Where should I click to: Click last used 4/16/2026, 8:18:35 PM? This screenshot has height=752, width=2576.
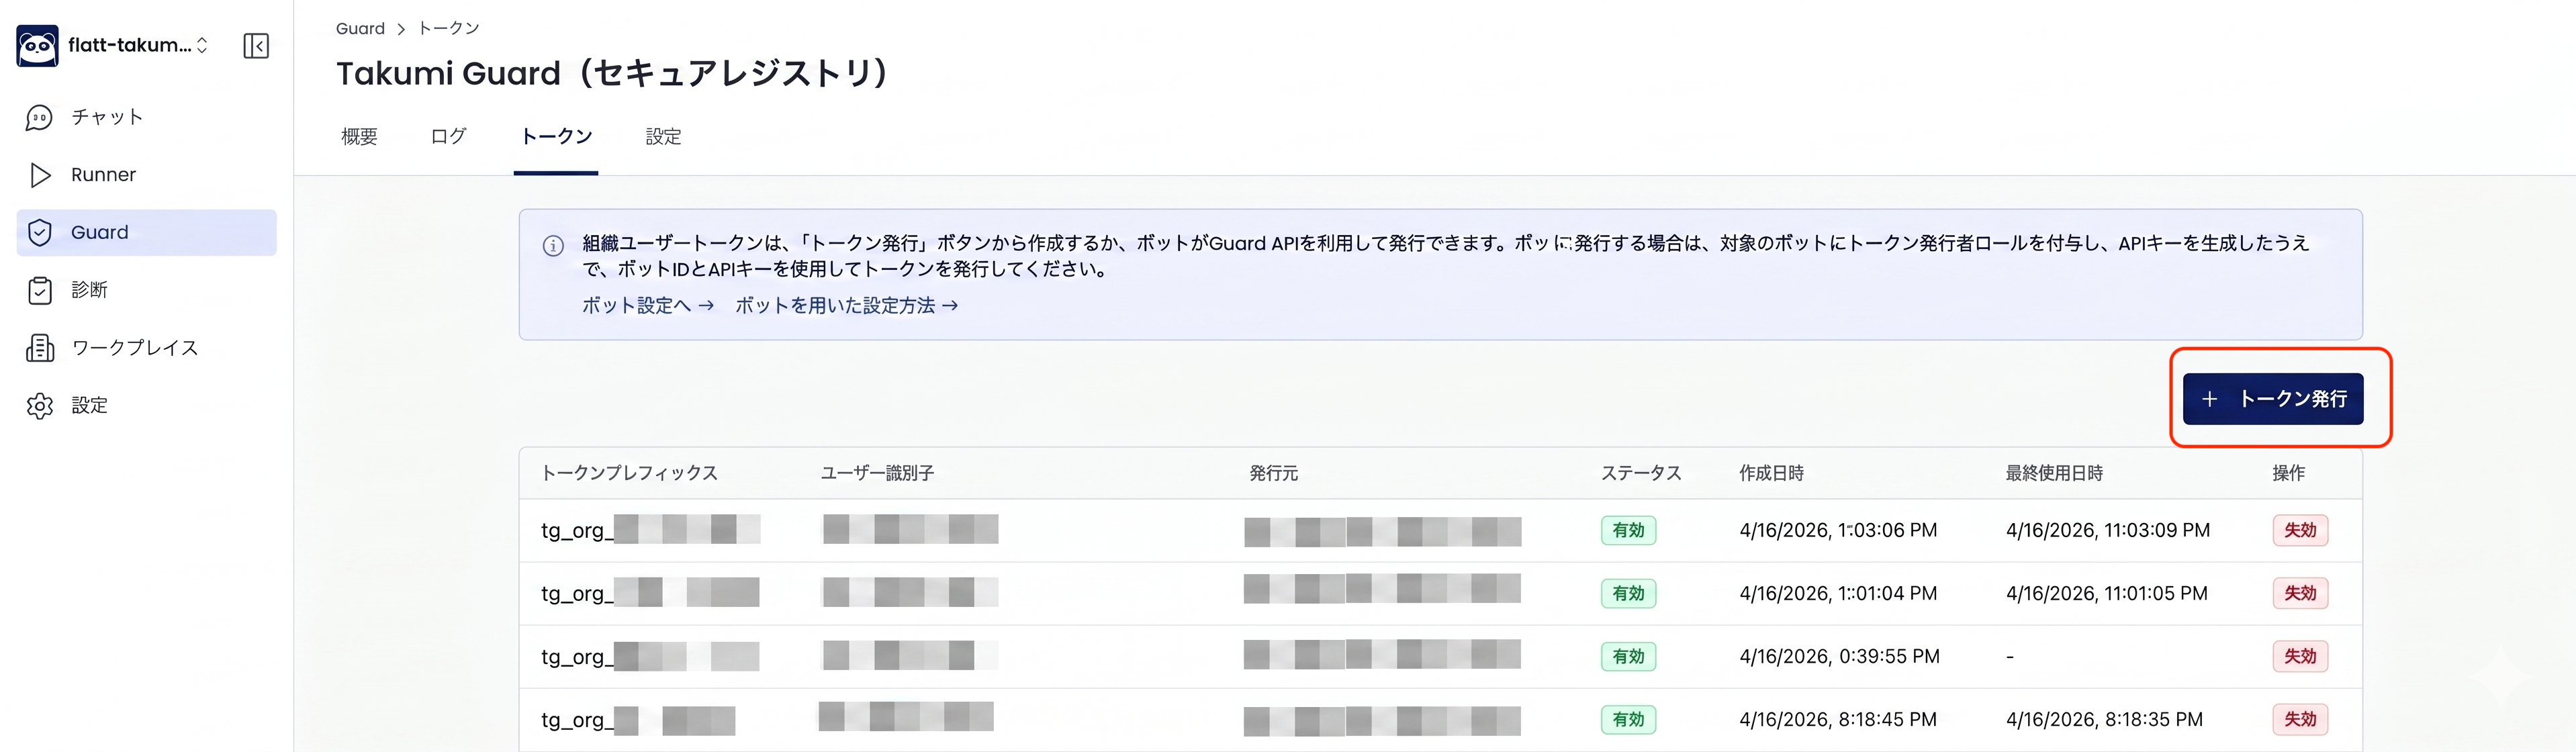pos(2104,719)
